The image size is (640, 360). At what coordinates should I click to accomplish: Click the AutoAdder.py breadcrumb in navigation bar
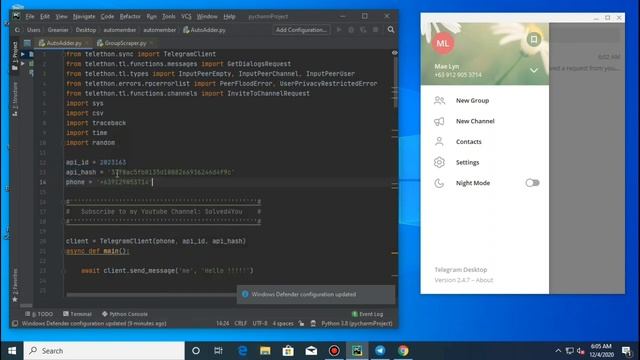pyautogui.click(x=204, y=30)
